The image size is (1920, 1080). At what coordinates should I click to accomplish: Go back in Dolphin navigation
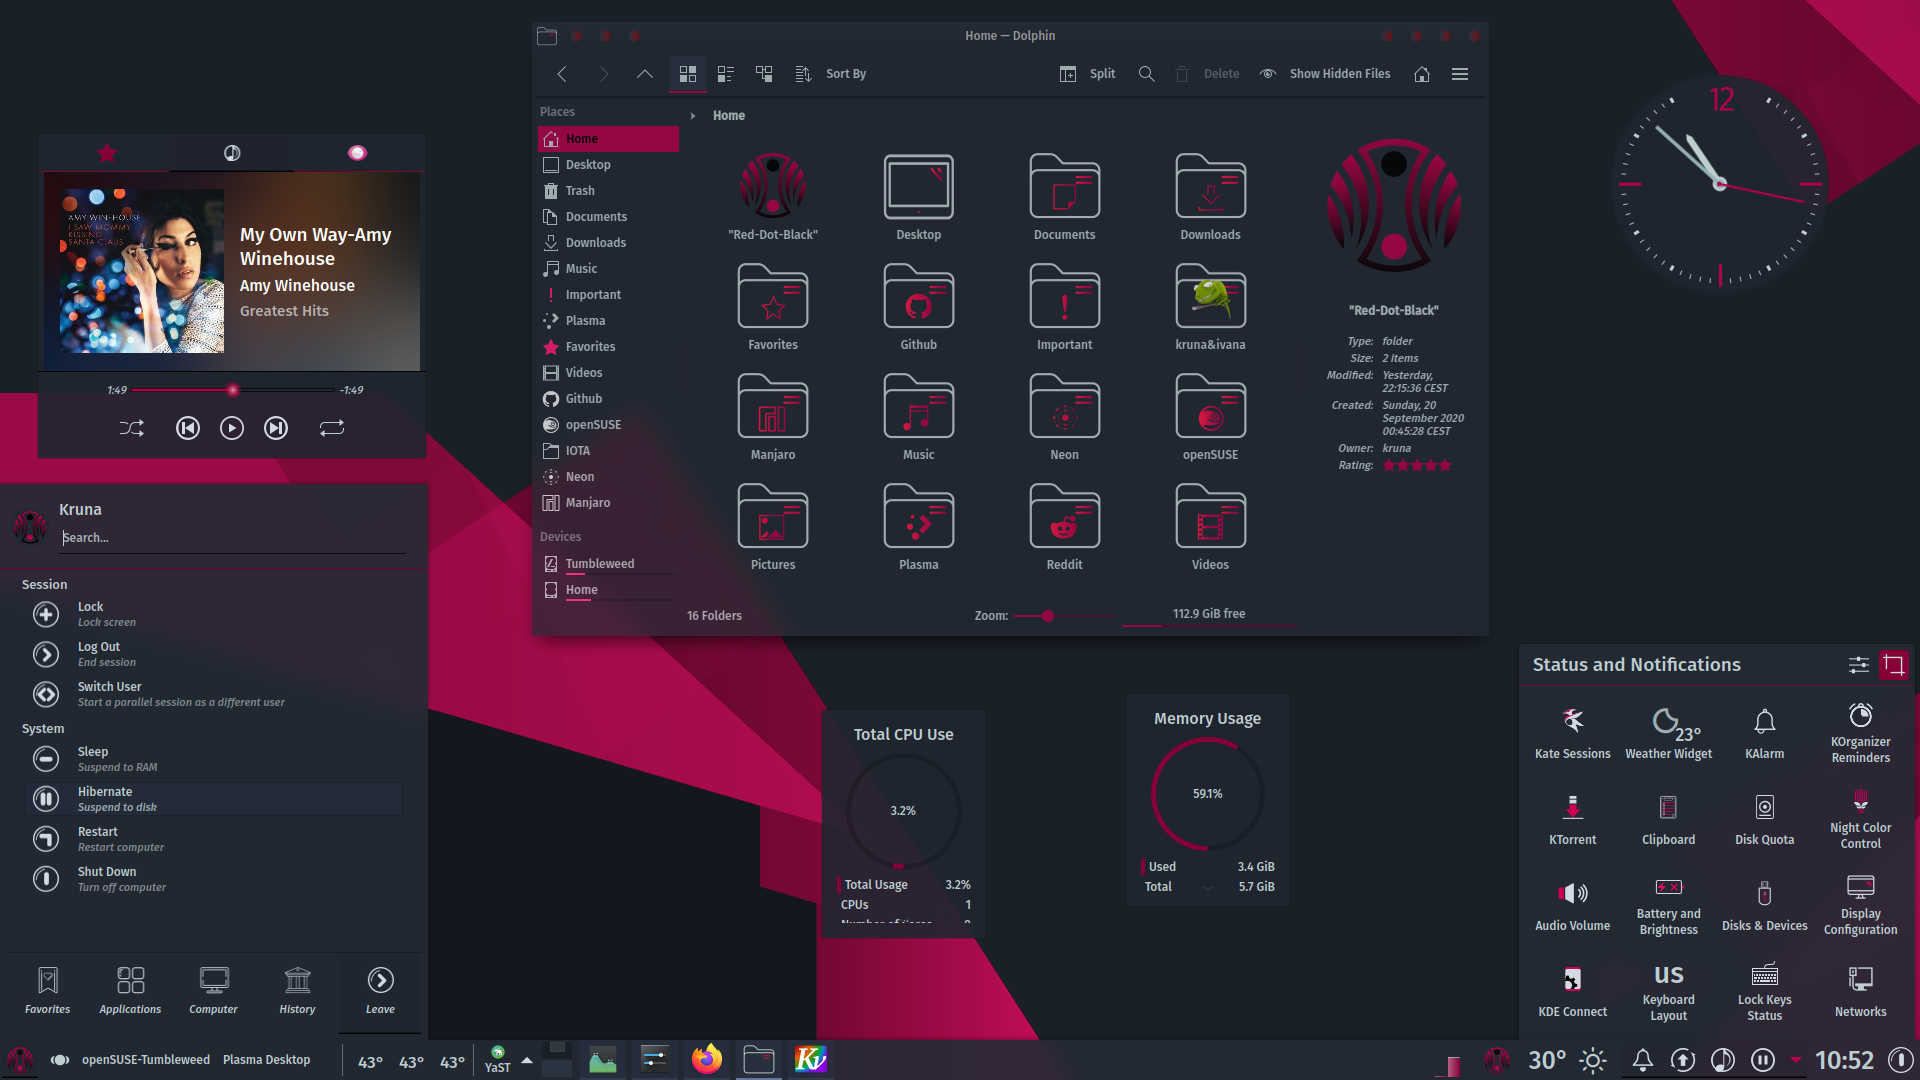point(562,74)
